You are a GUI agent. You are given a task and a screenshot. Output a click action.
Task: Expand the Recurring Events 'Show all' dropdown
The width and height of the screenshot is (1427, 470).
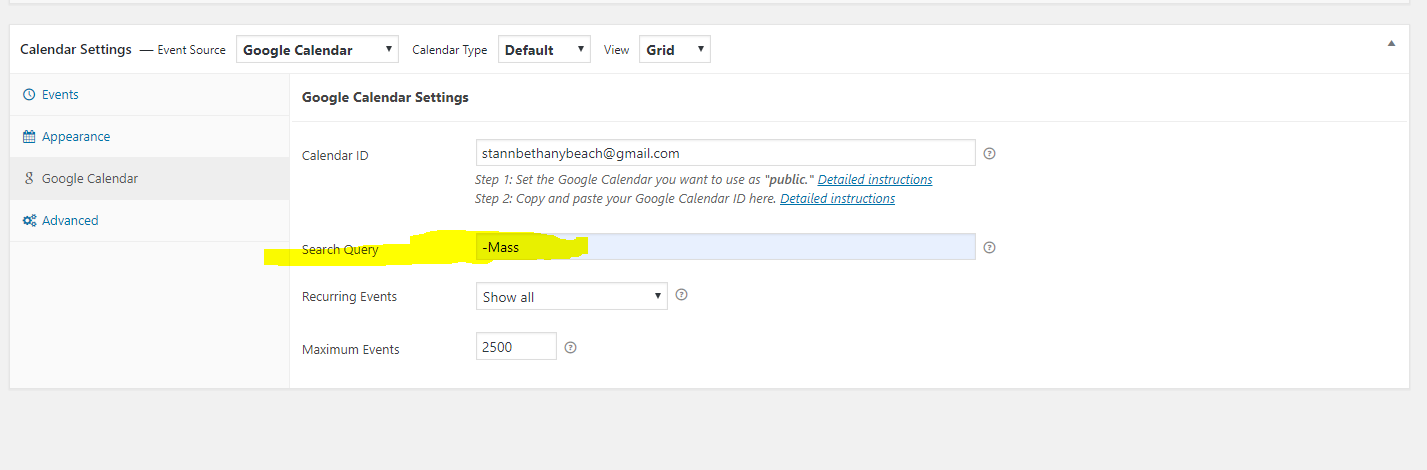pyautogui.click(x=571, y=296)
